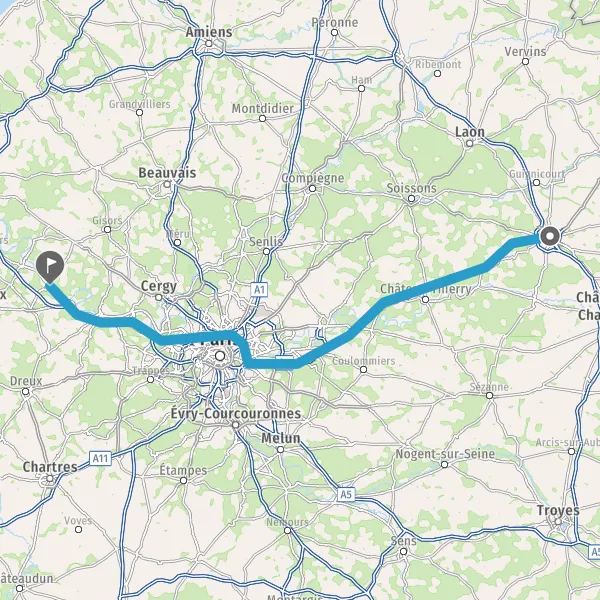The width and height of the screenshot is (600, 600).
Task: Click the Compiègne town marker
Action: pos(313,189)
